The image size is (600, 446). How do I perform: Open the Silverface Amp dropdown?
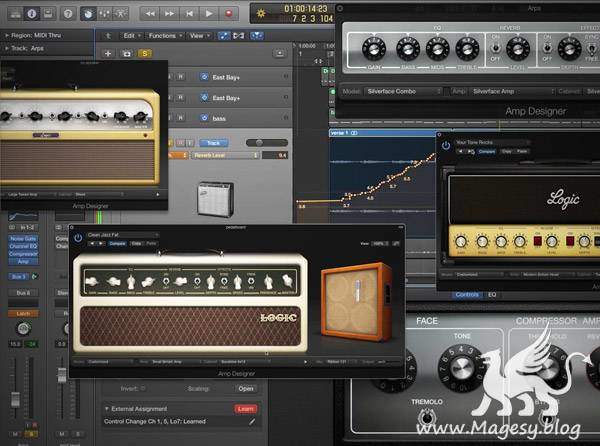[x=513, y=91]
